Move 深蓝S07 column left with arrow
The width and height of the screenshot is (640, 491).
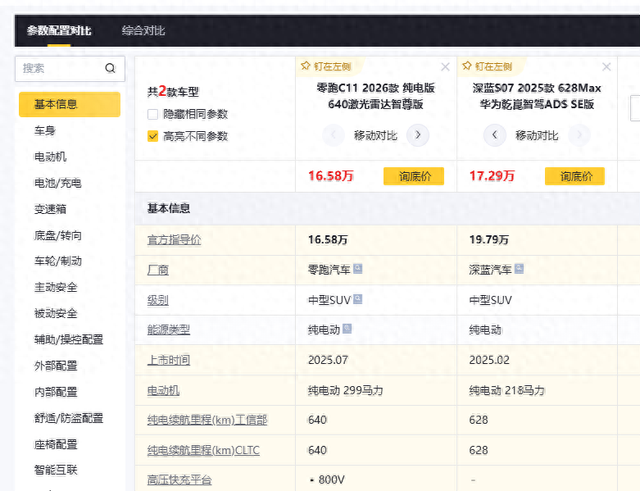click(x=495, y=135)
